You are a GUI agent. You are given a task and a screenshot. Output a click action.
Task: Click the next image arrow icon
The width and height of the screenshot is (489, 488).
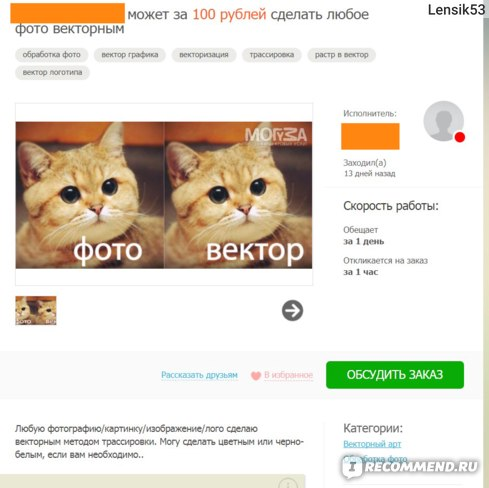coord(292,311)
